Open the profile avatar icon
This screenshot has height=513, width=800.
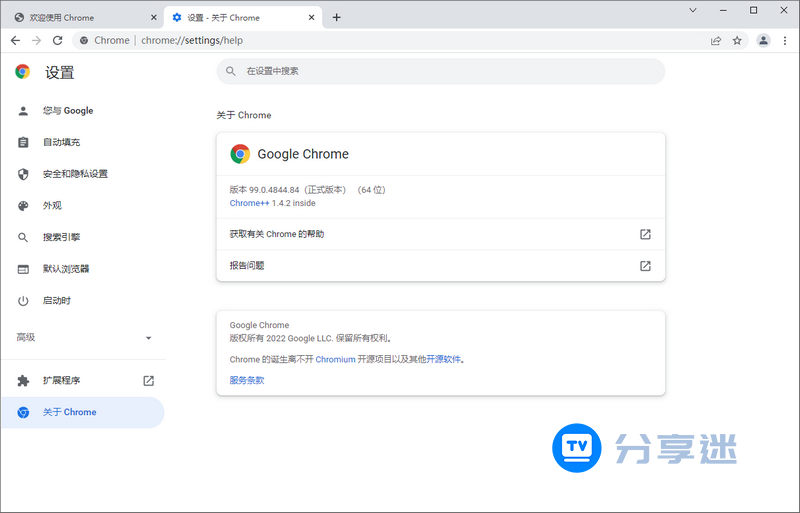pyautogui.click(x=763, y=40)
